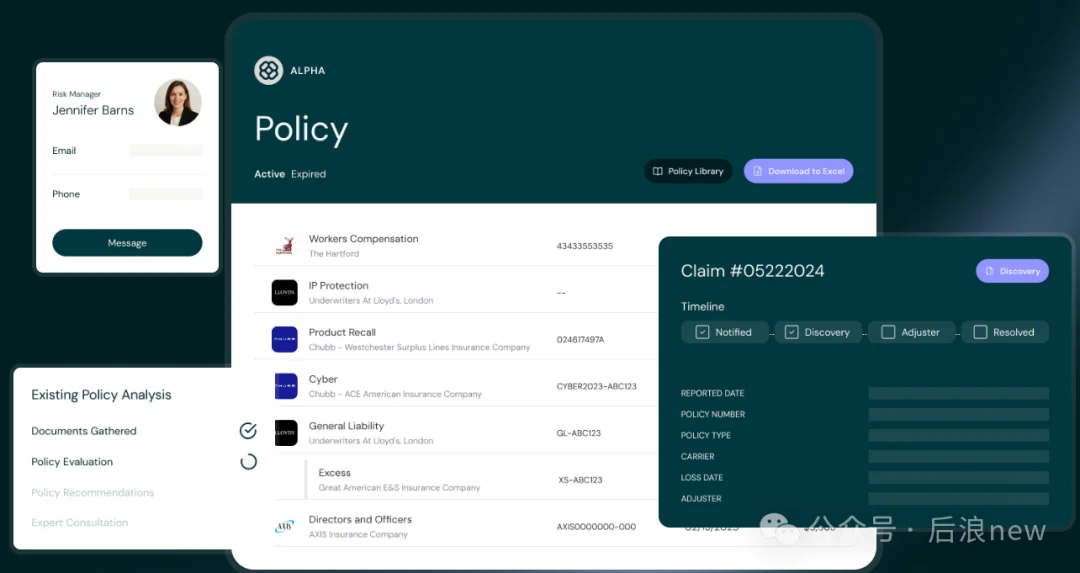
Task: Click policy number GL-ABC123
Action: (x=579, y=433)
